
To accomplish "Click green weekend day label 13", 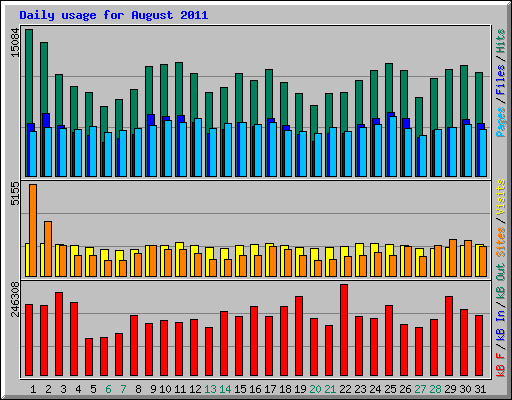I will tap(210, 389).
